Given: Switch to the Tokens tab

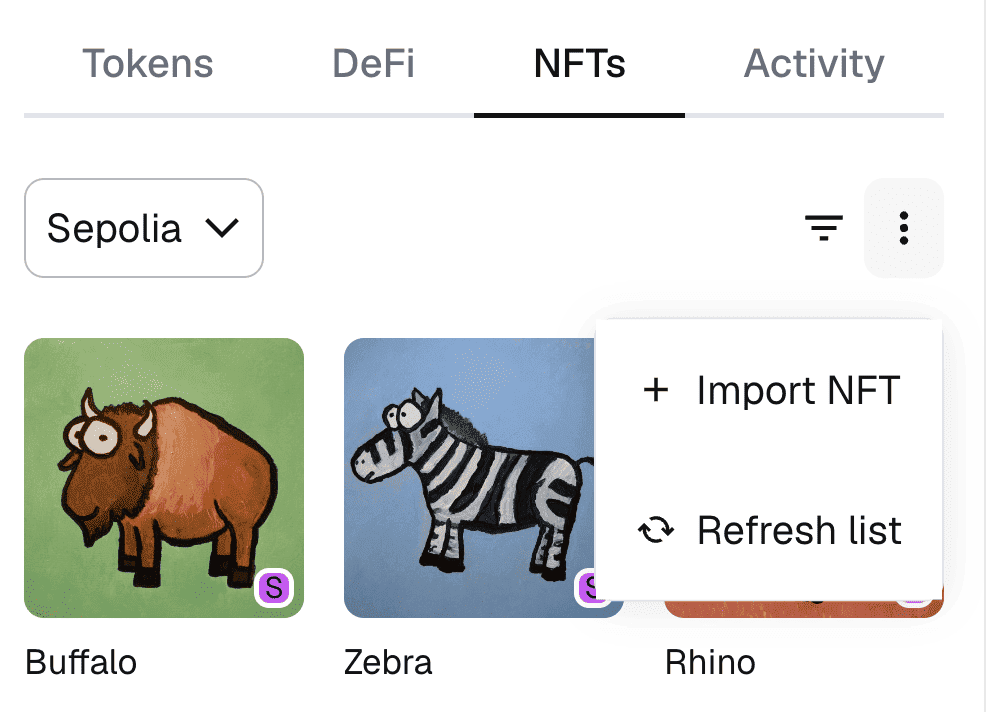Looking at the screenshot, I should pyautogui.click(x=147, y=64).
